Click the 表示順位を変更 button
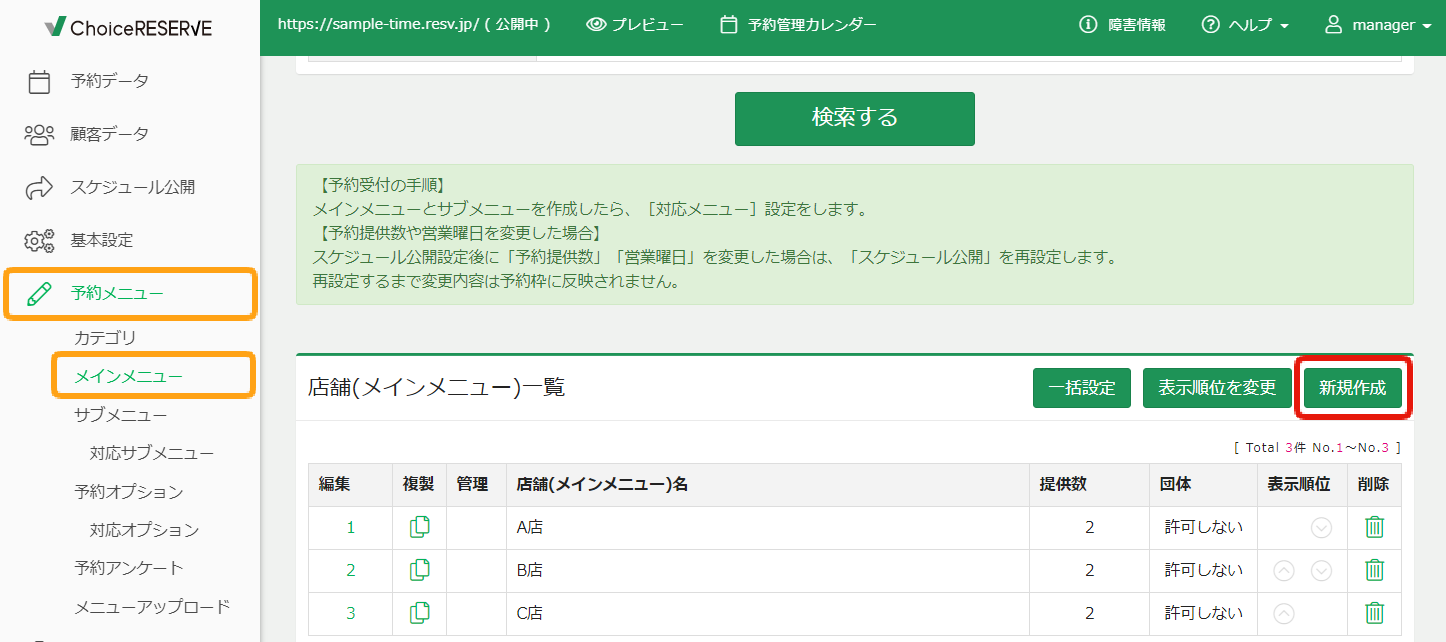The height and width of the screenshot is (642, 1446). 1217,388
